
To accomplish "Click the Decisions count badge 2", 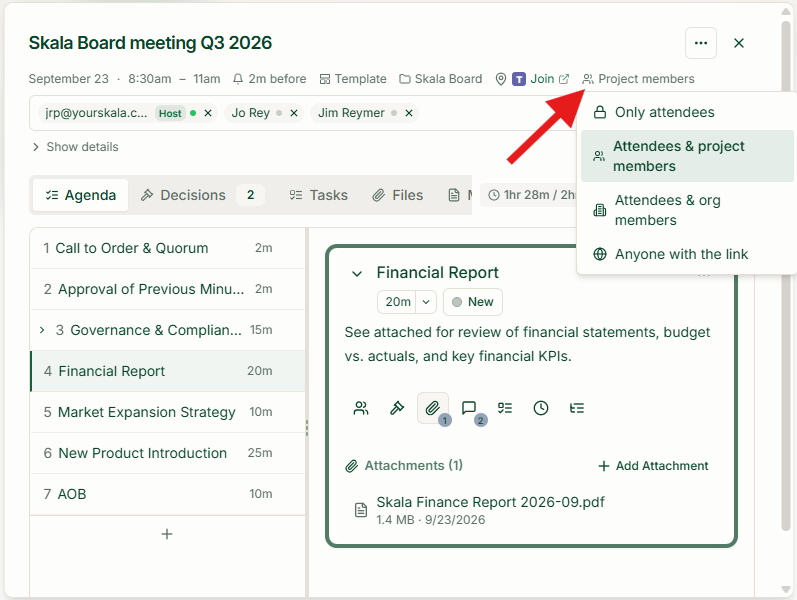I will tap(251, 195).
